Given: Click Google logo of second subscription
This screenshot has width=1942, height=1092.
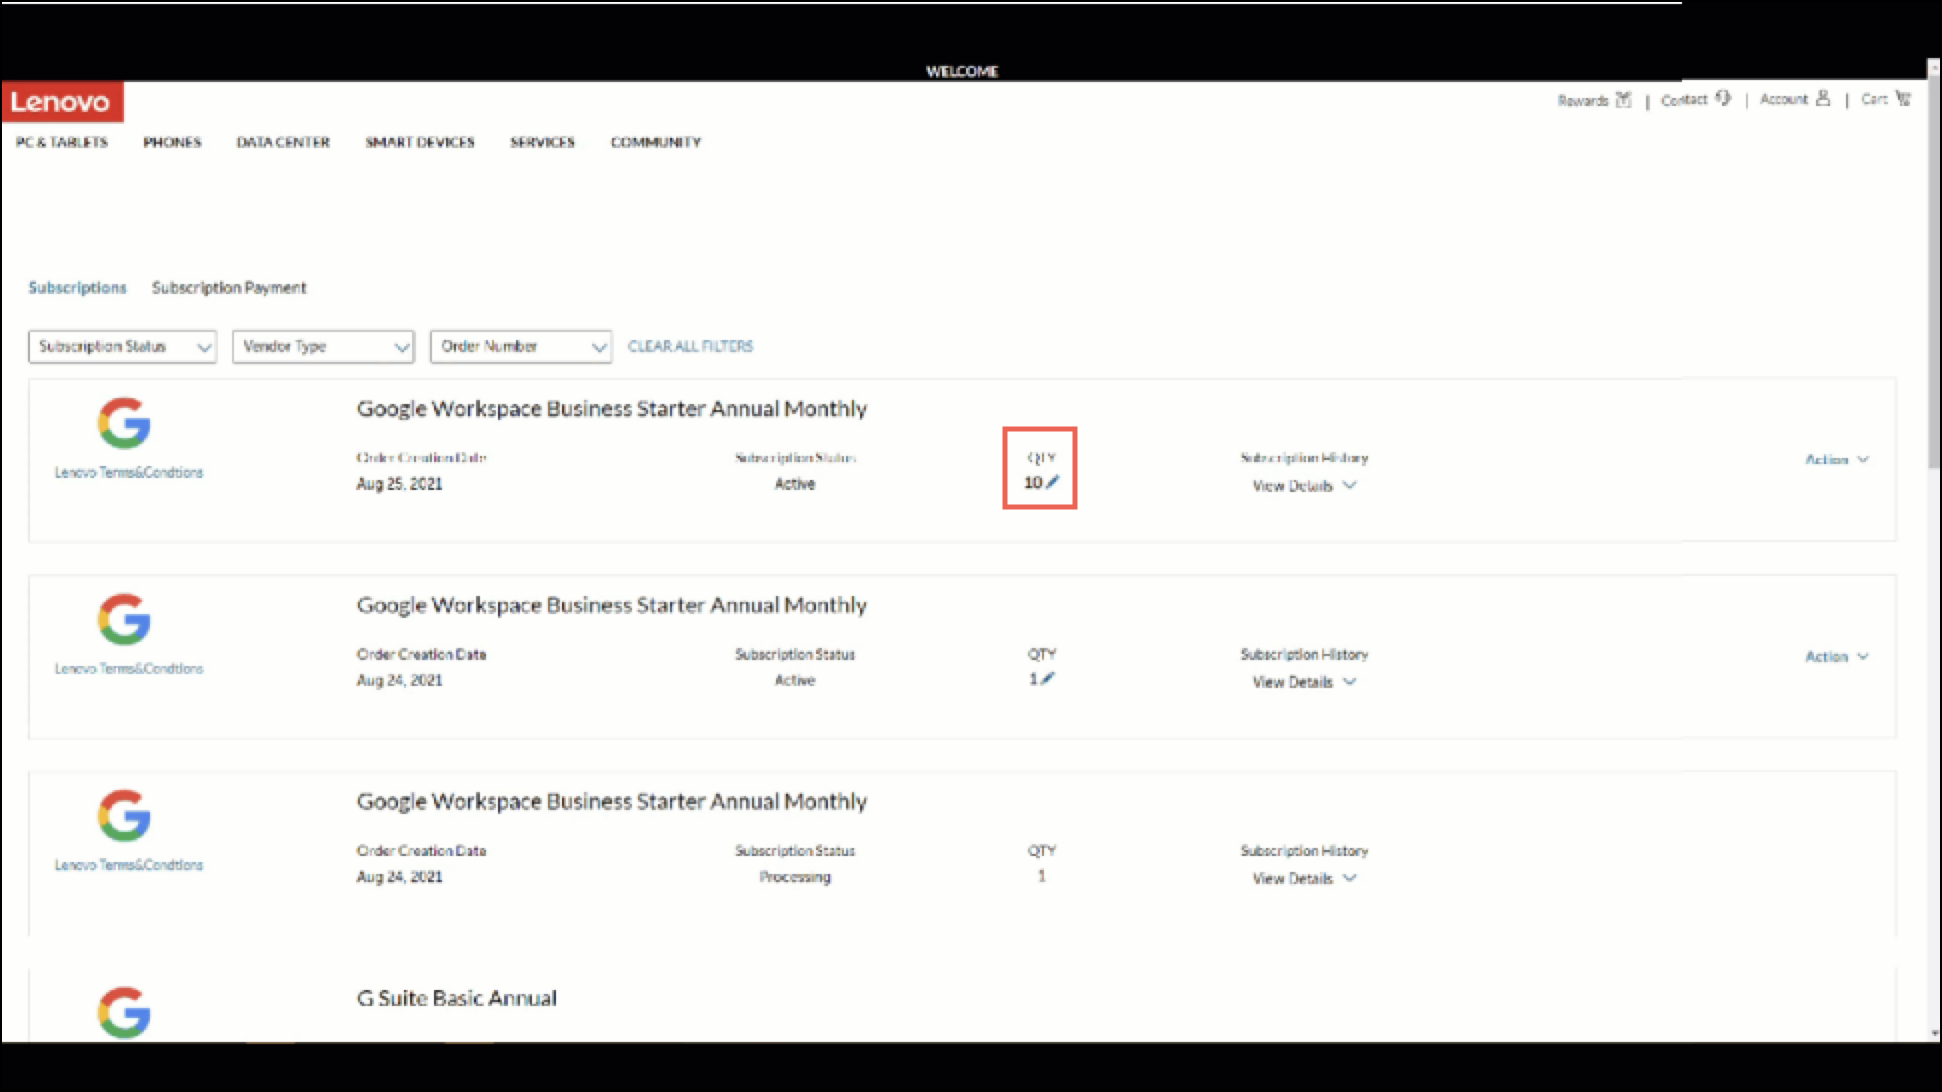Looking at the screenshot, I should point(124,619).
